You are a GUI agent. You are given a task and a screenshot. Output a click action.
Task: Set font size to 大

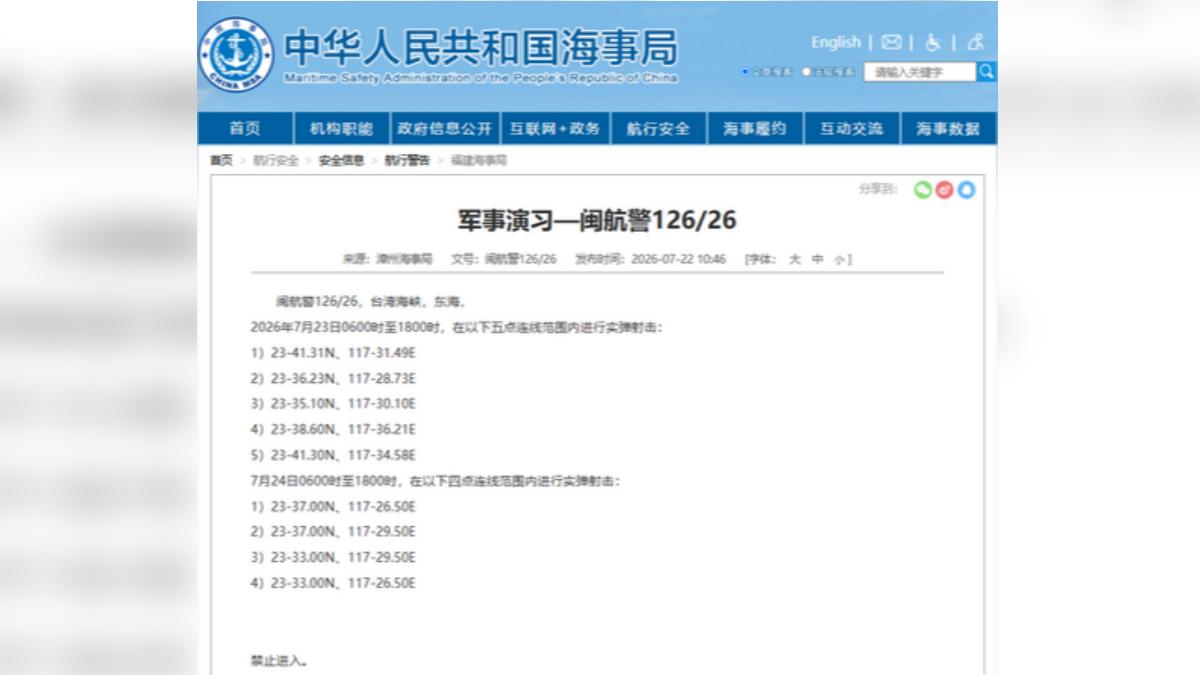click(x=795, y=259)
